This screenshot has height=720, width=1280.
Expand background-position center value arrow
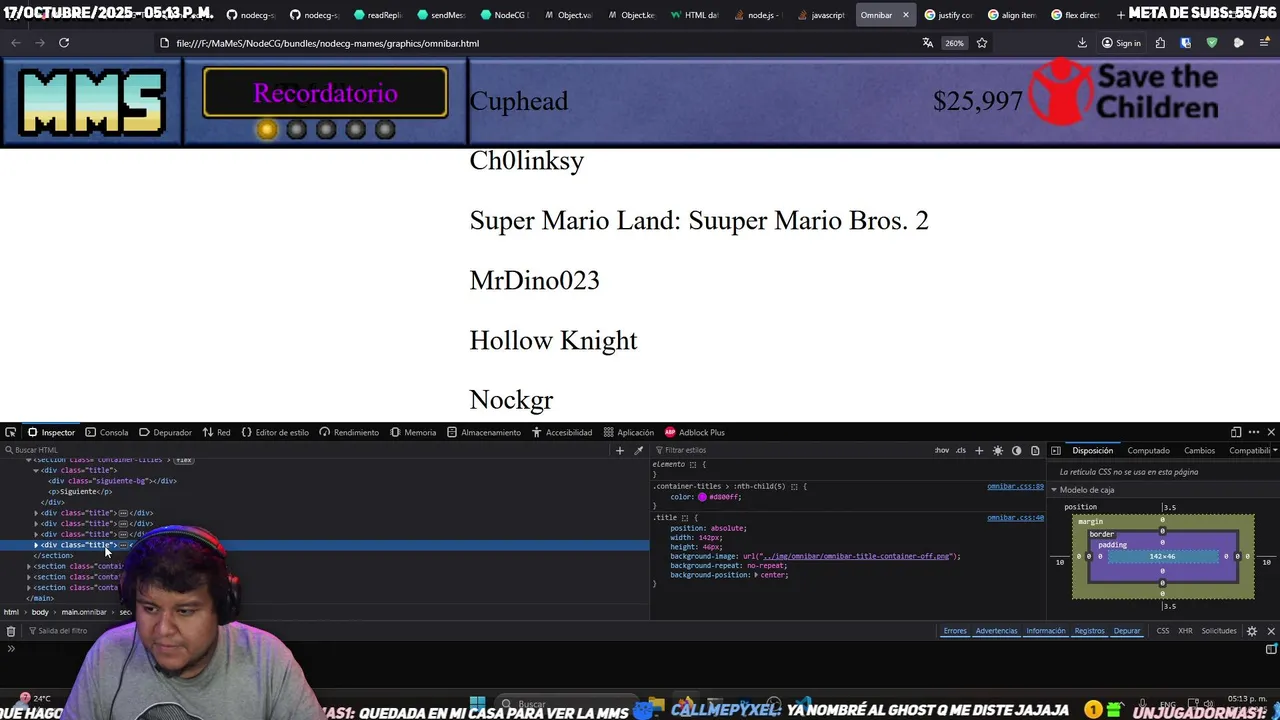(757, 575)
